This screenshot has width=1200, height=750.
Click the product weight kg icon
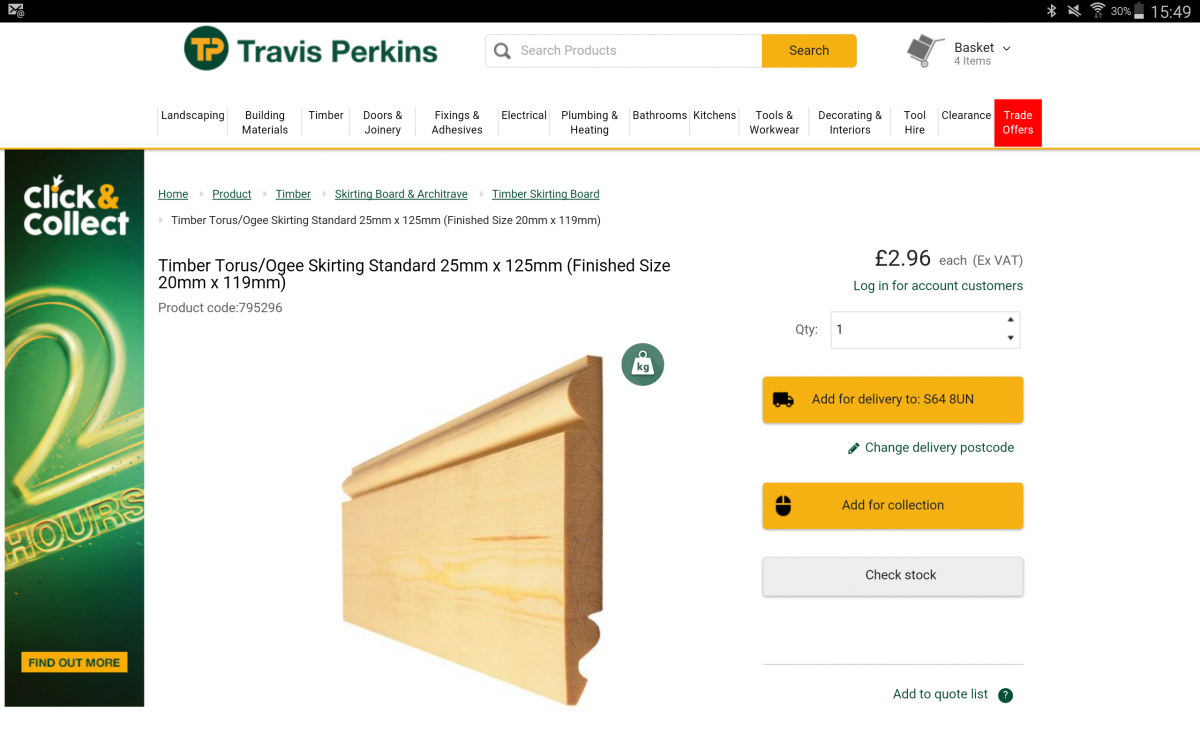coord(642,365)
